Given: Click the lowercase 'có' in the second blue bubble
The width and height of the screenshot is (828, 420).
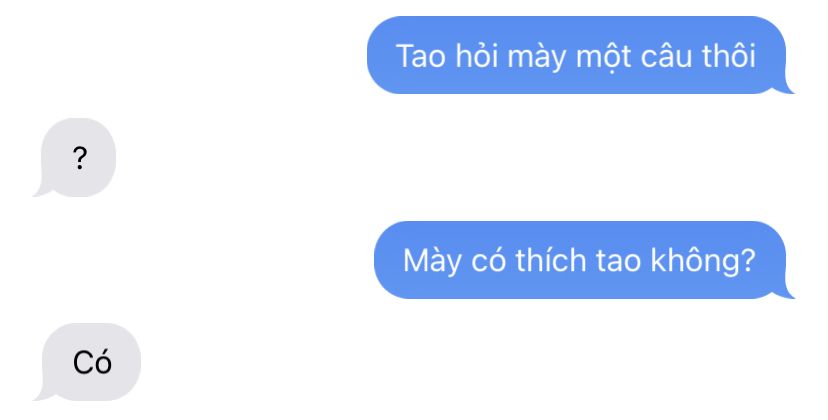Looking at the screenshot, I should (x=488, y=260).
